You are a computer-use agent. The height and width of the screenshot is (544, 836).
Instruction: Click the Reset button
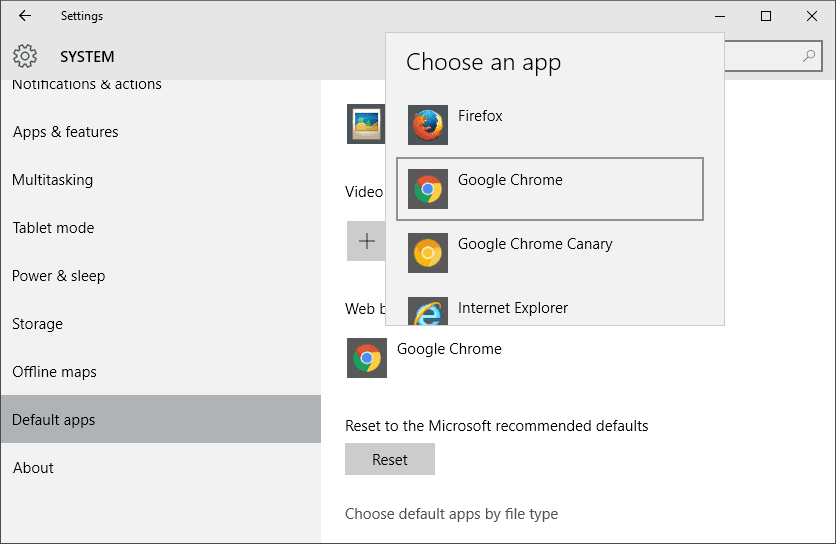coord(390,459)
